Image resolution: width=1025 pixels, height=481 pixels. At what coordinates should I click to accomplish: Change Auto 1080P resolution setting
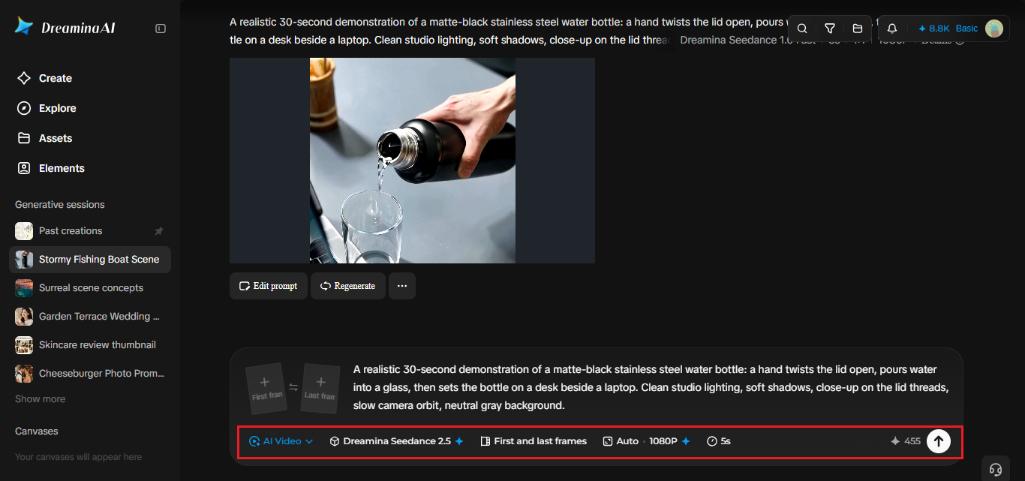646,441
